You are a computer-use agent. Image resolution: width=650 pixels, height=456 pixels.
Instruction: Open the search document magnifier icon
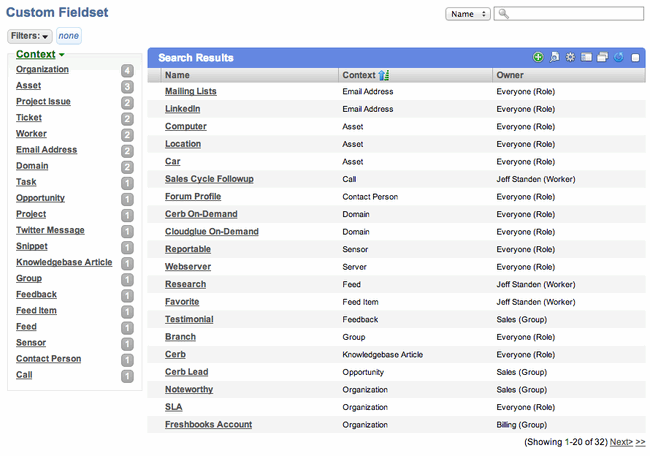point(554,57)
